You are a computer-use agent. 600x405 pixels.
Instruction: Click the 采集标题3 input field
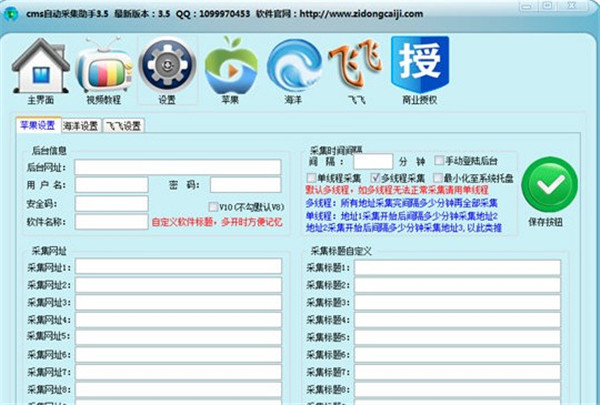pos(458,302)
